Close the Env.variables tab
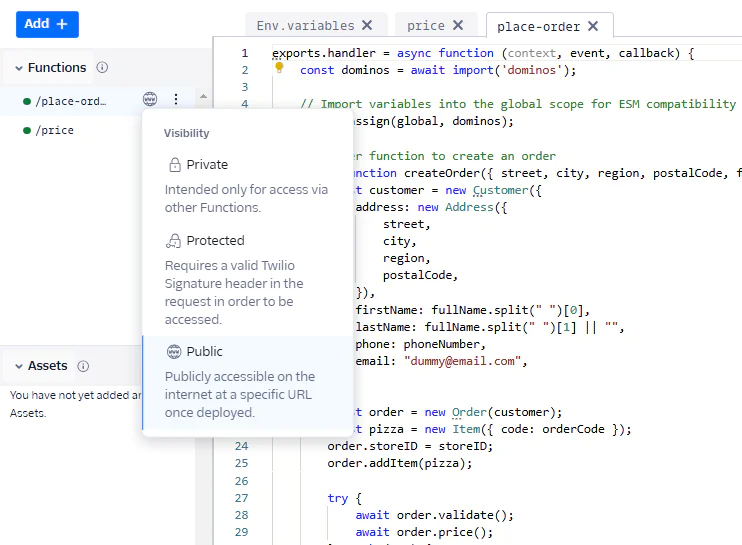Image resolution: width=742 pixels, height=545 pixels. (367, 25)
